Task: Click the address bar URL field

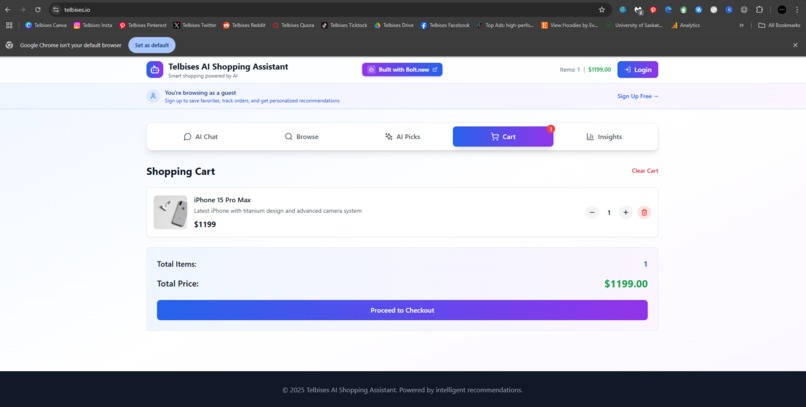Action: (x=329, y=10)
